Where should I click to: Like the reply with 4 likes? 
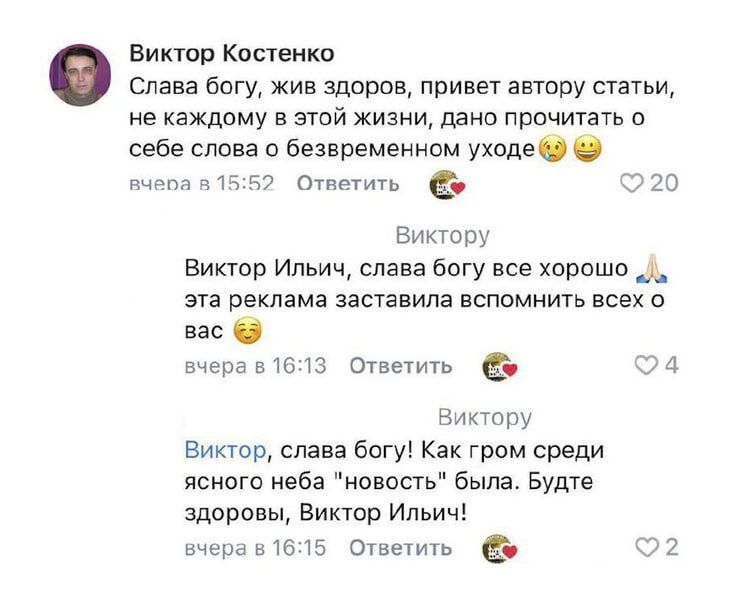pyautogui.click(x=646, y=365)
